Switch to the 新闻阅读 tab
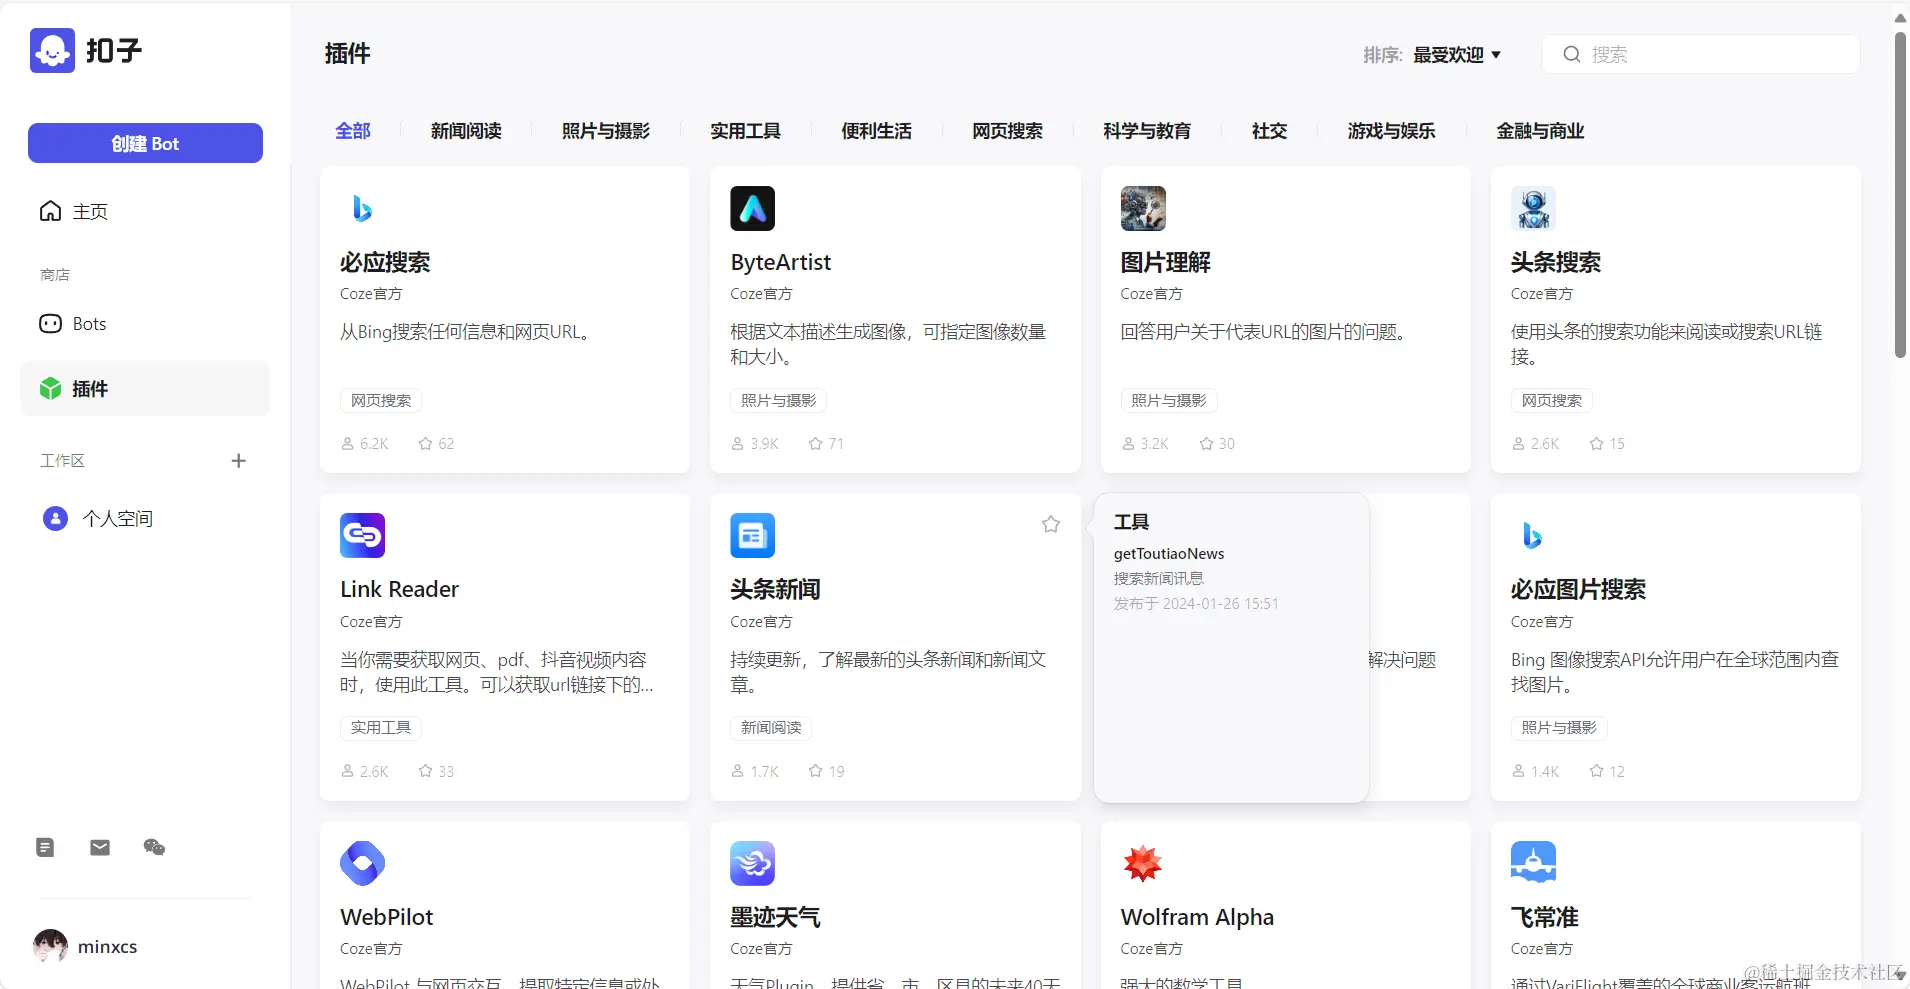1910x989 pixels. [x=466, y=131]
